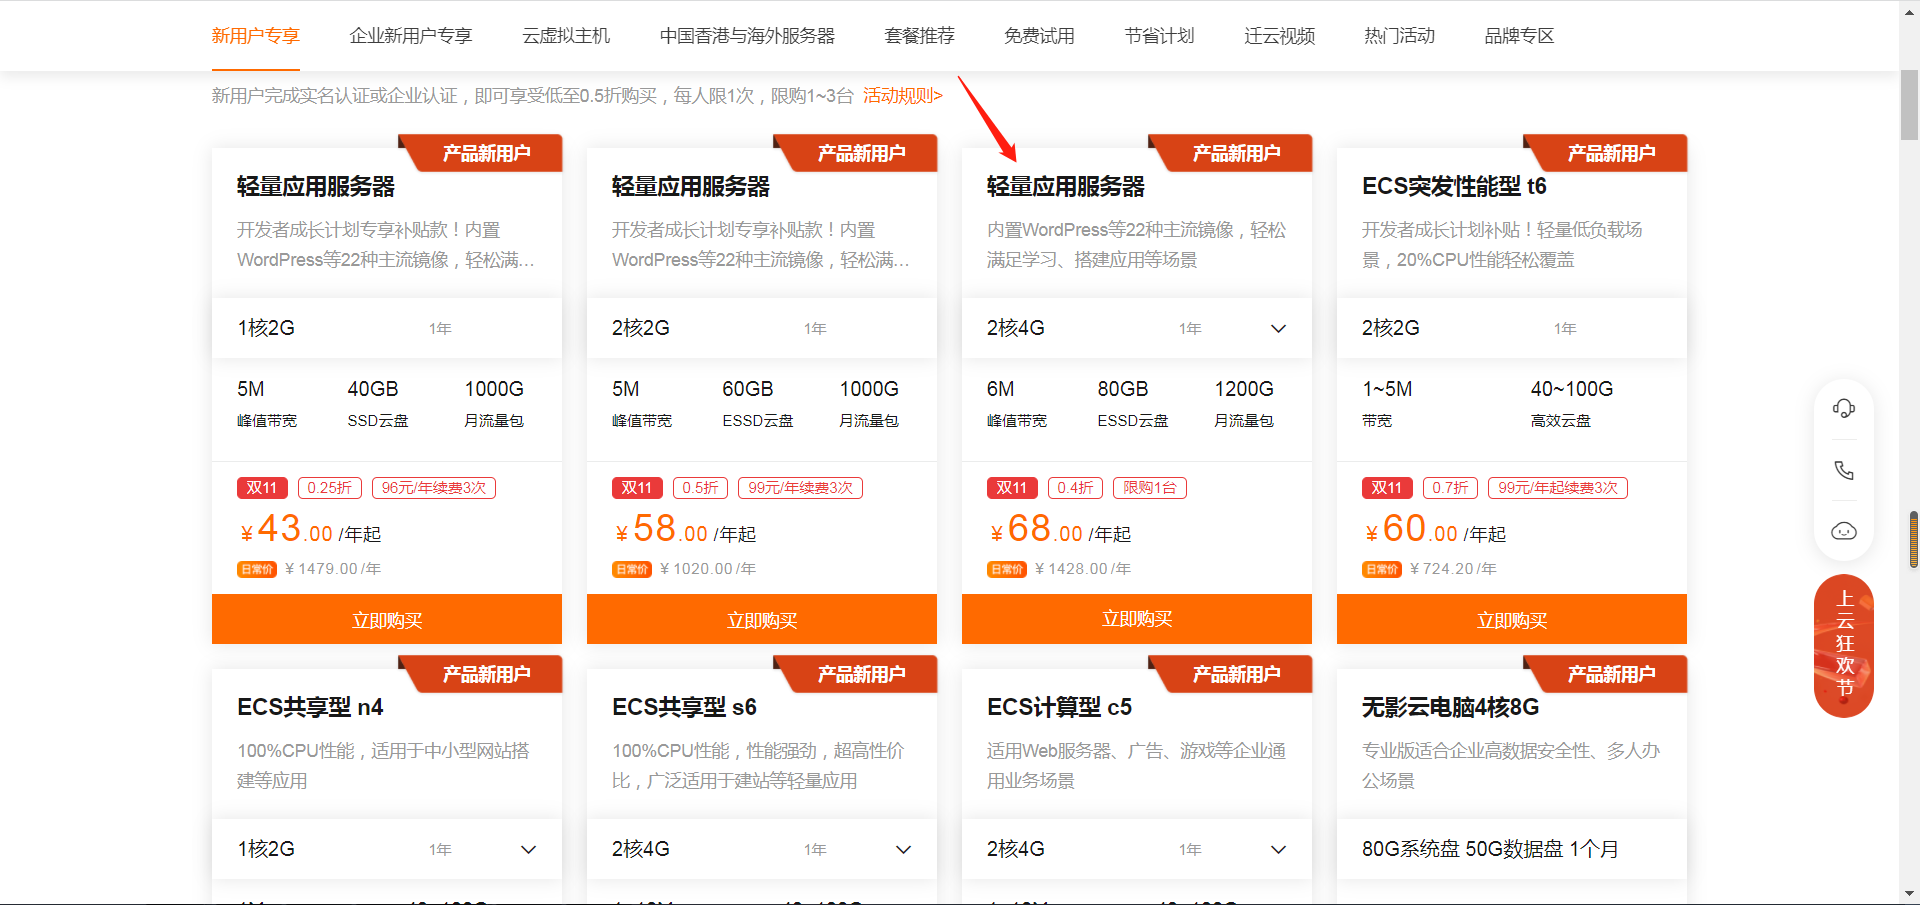
Task: Open the chat robot icon
Action: pos(1843,531)
